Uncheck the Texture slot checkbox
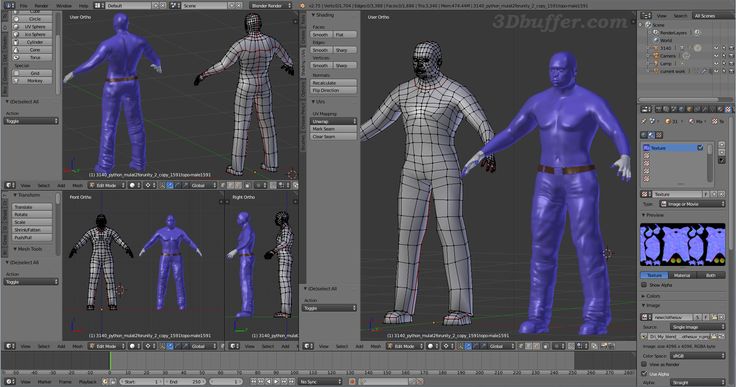This screenshot has width=736, height=387. click(x=700, y=147)
